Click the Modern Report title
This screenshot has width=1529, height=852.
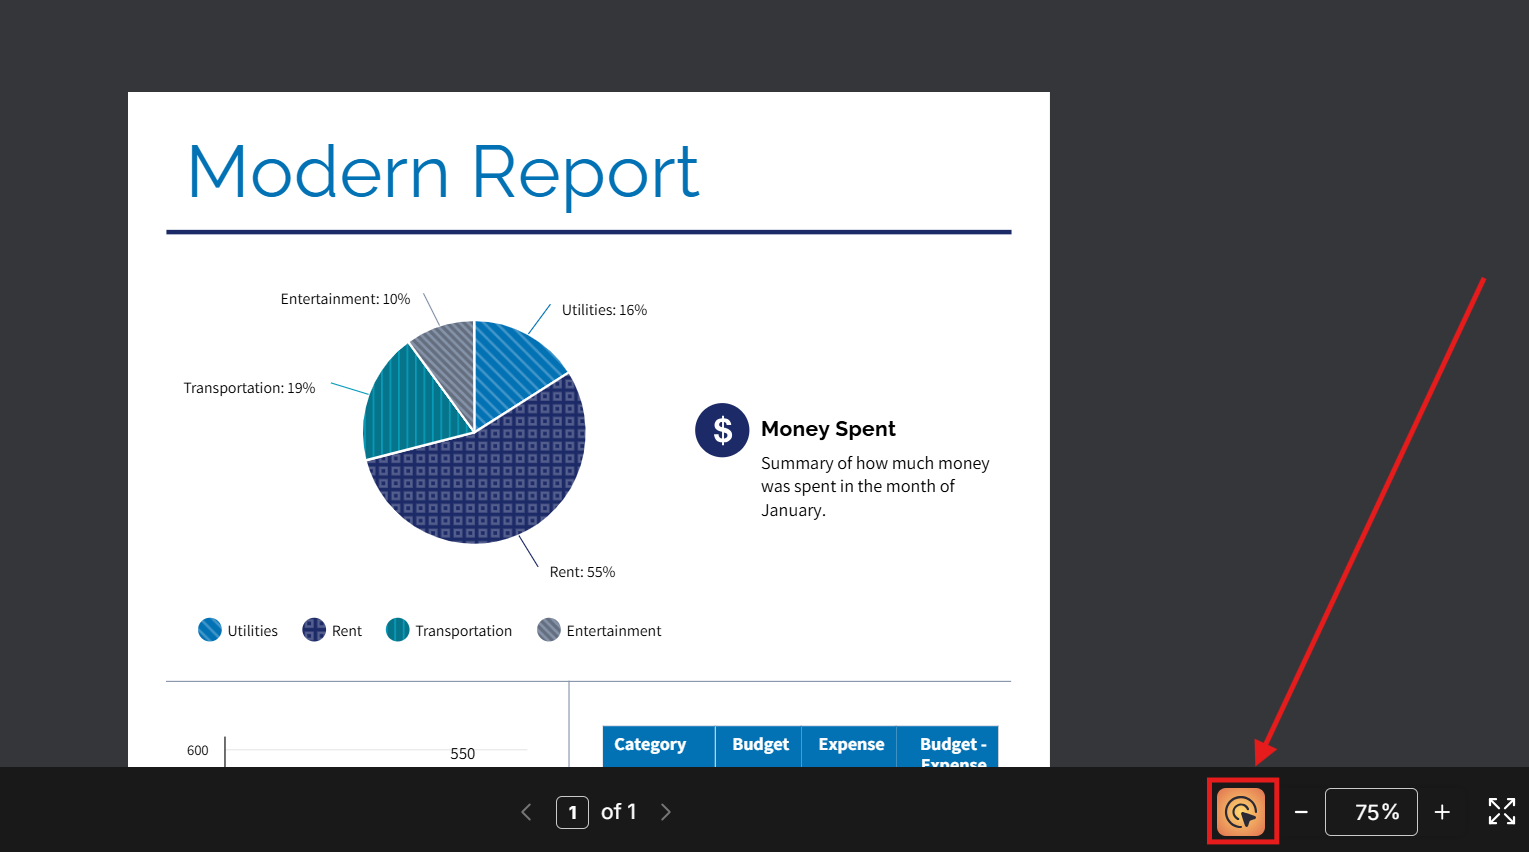click(x=443, y=172)
